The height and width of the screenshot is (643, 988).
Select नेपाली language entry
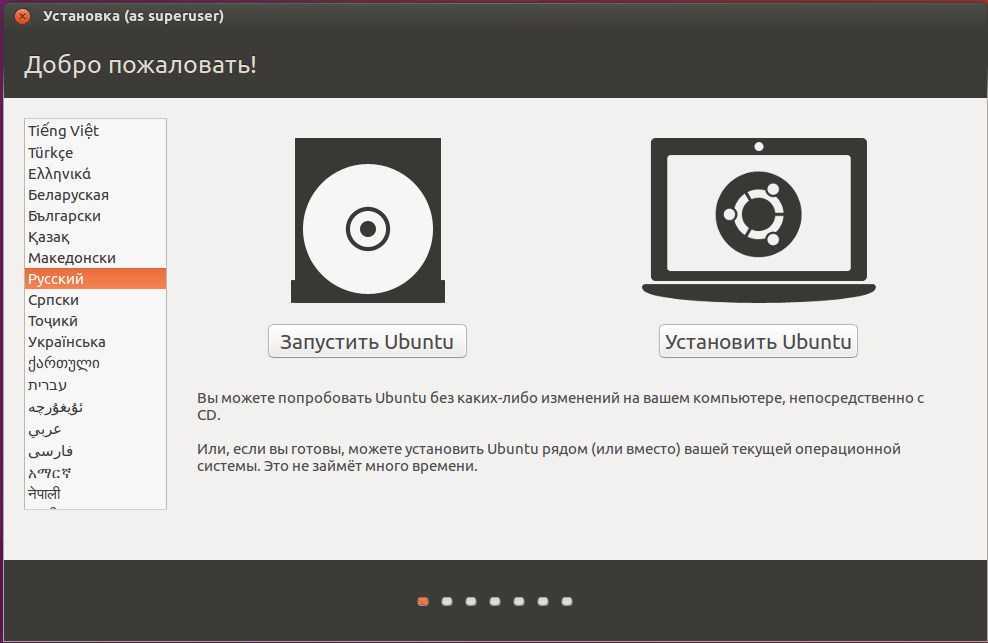pos(95,494)
